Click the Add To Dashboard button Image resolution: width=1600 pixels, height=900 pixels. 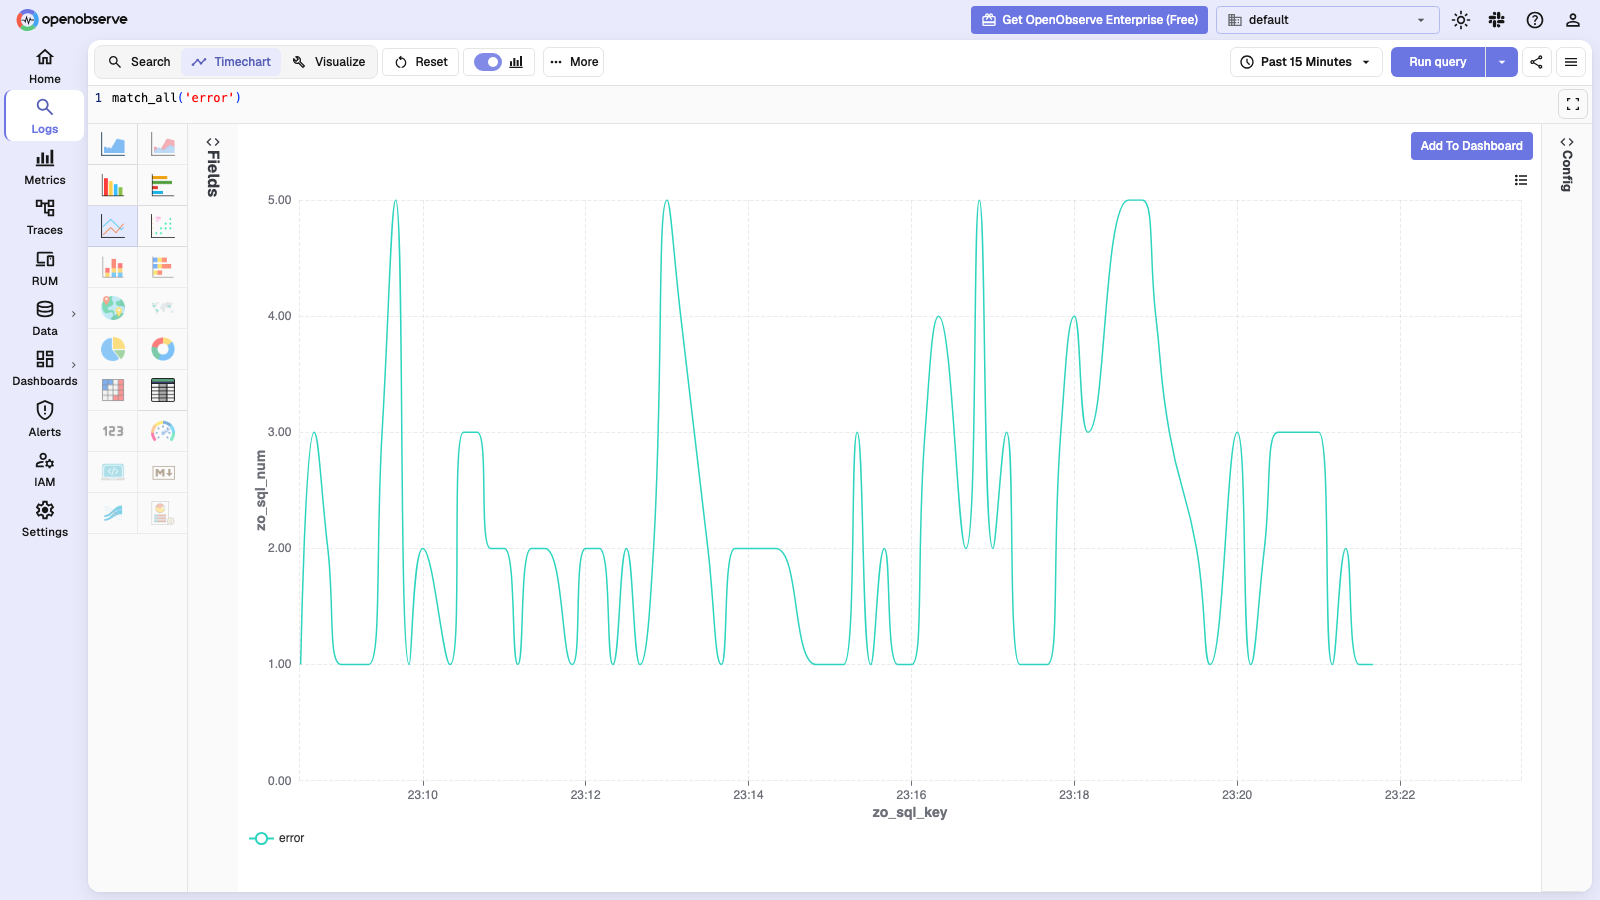(x=1471, y=146)
